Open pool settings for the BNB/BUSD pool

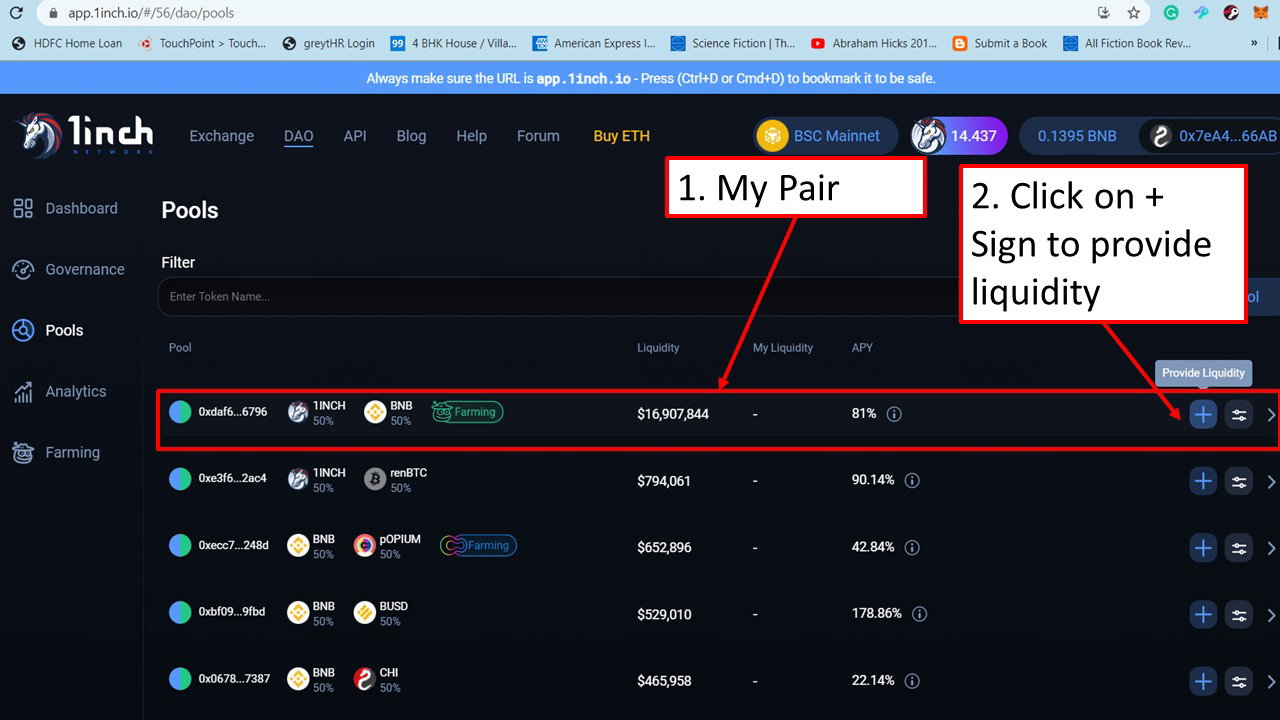click(x=1239, y=615)
